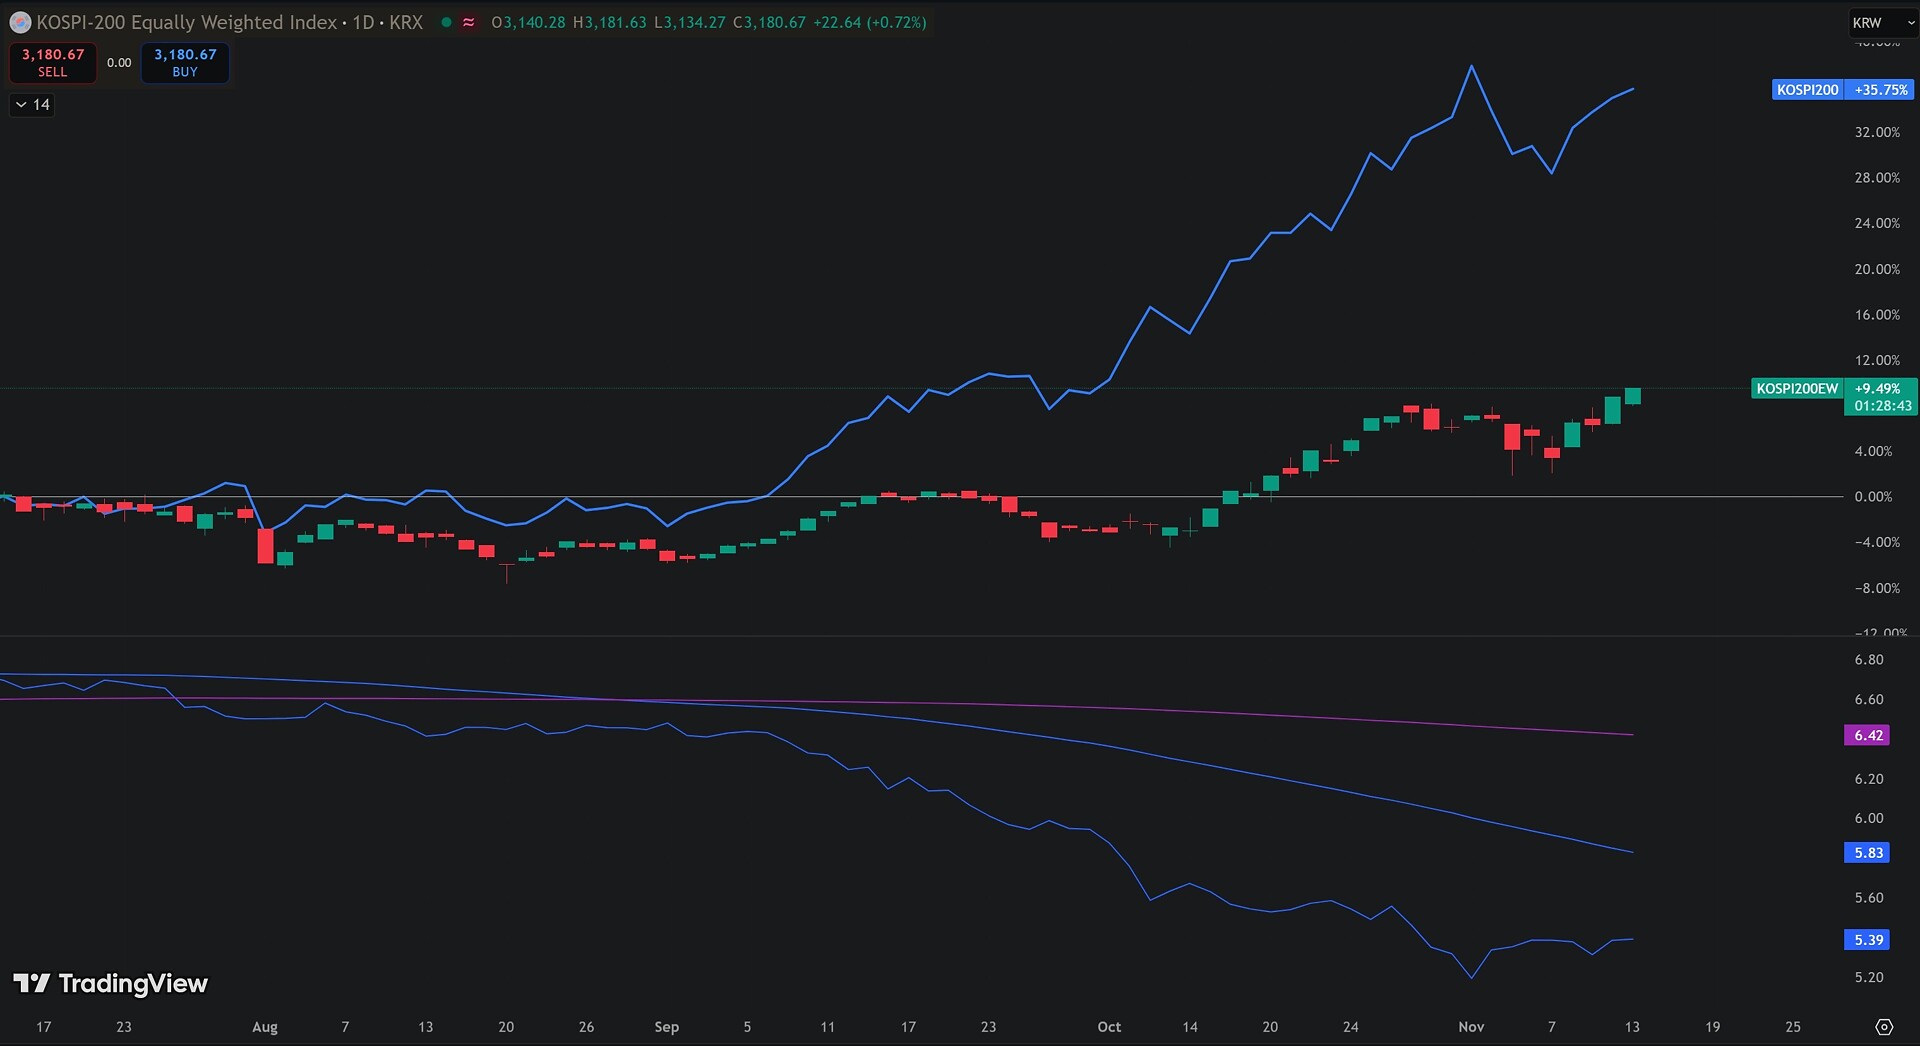
Task: Click the 6.20 label on lower scale
Action: pyautogui.click(x=1868, y=779)
